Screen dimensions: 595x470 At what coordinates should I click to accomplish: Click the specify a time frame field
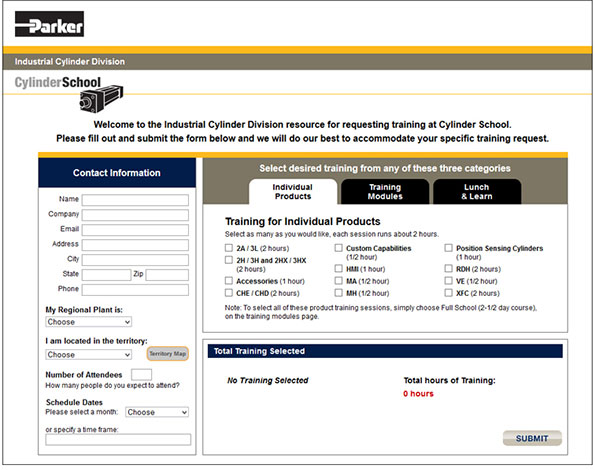pos(118,440)
